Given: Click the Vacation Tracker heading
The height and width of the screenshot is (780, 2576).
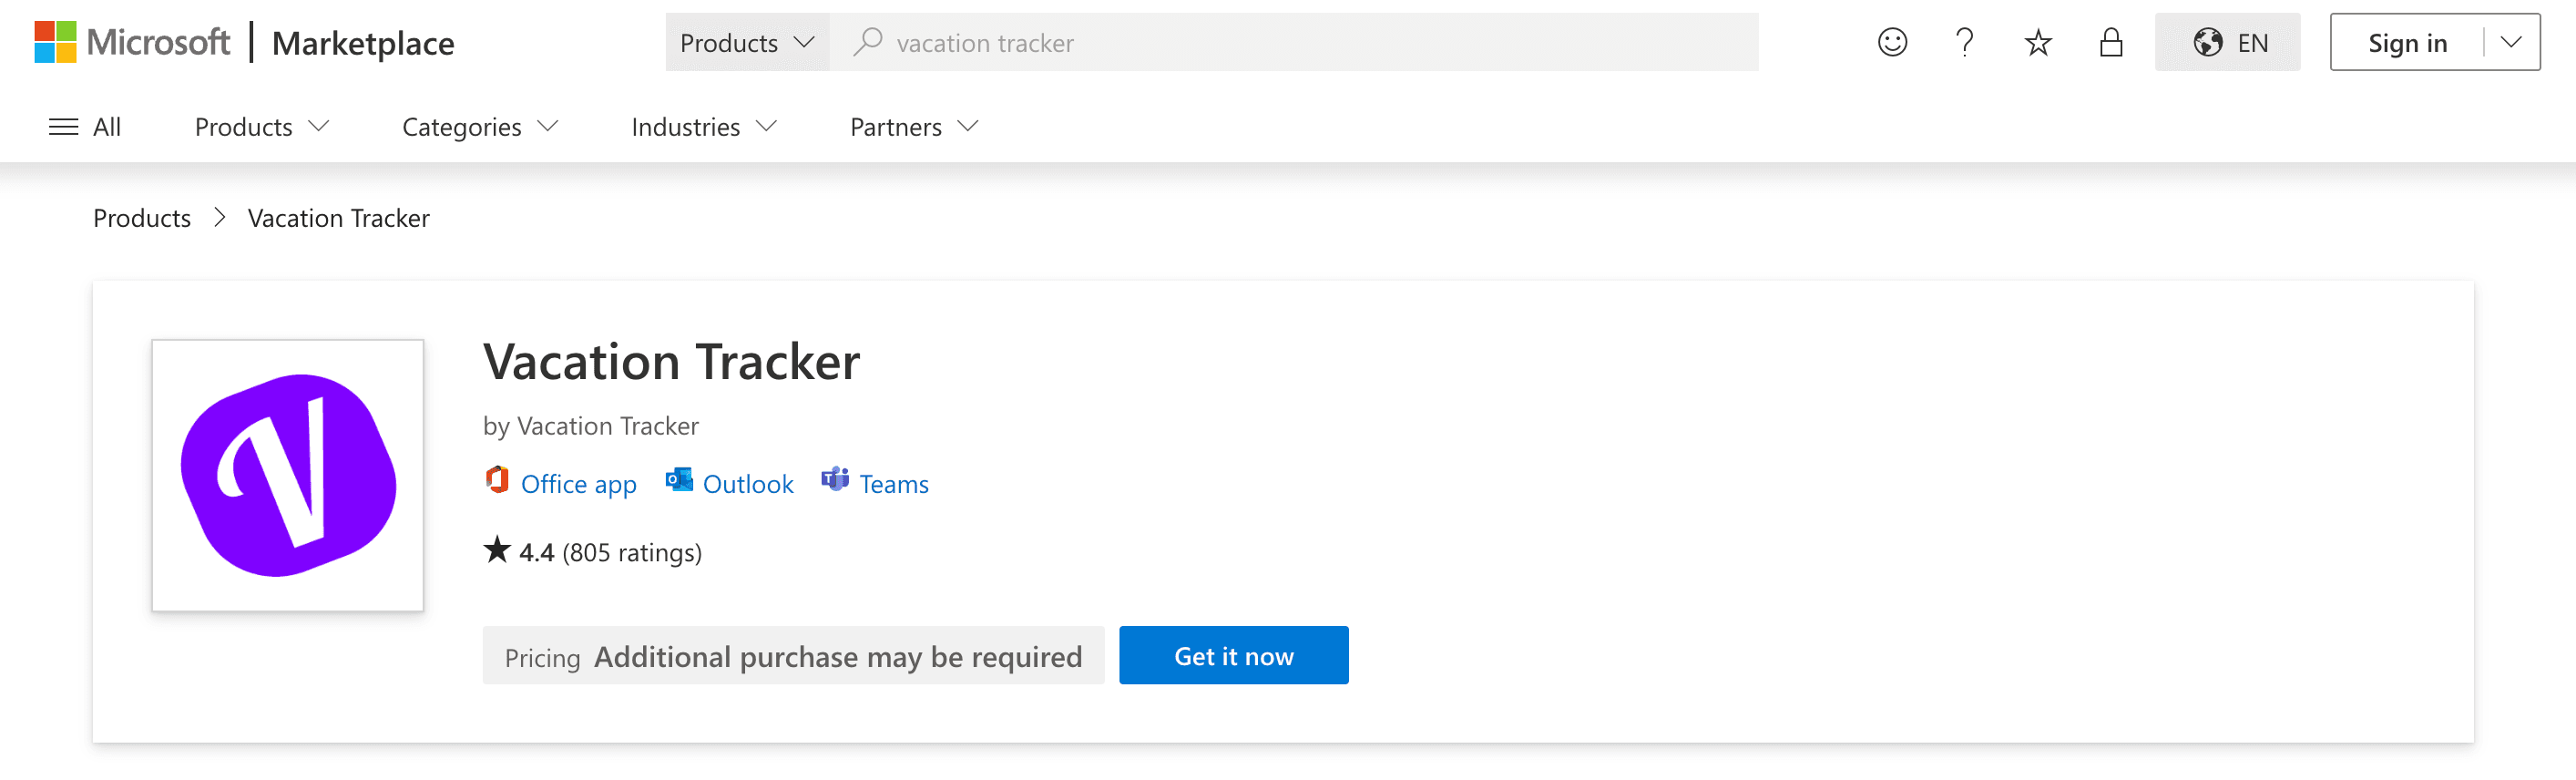Looking at the screenshot, I should click(671, 361).
